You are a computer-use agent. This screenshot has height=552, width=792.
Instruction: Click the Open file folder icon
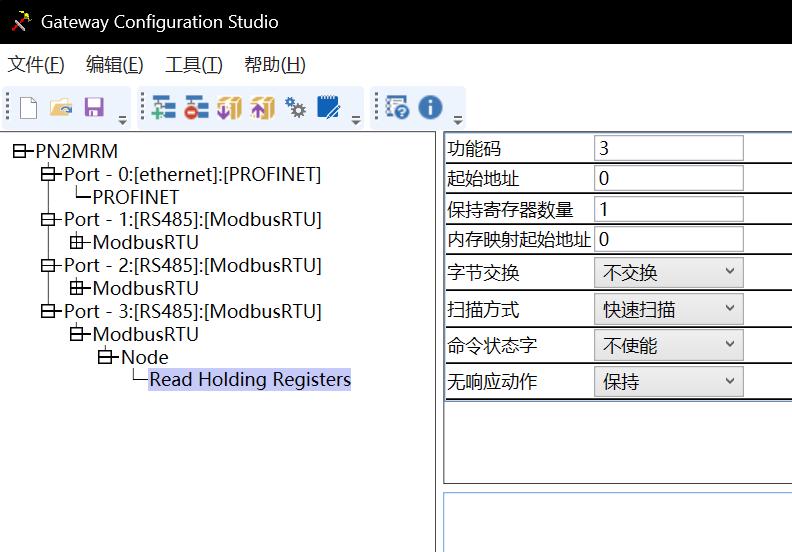(x=61, y=108)
